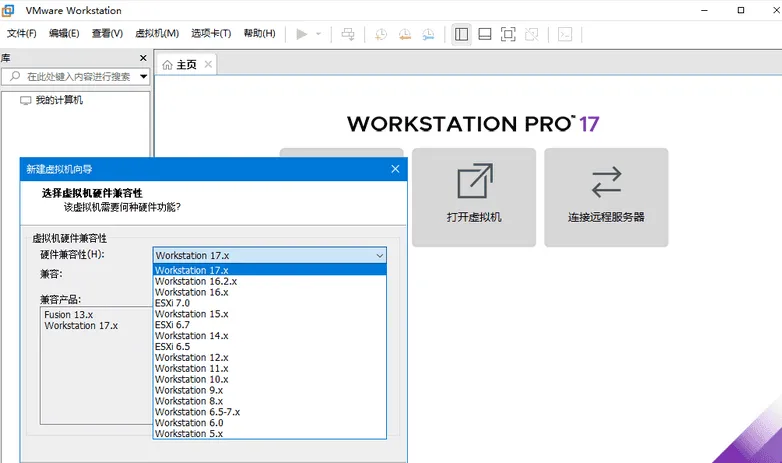Viewport: 782px width, 463px height.
Task: Toggle the library sidebar view icon
Action: click(x=461, y=34)
